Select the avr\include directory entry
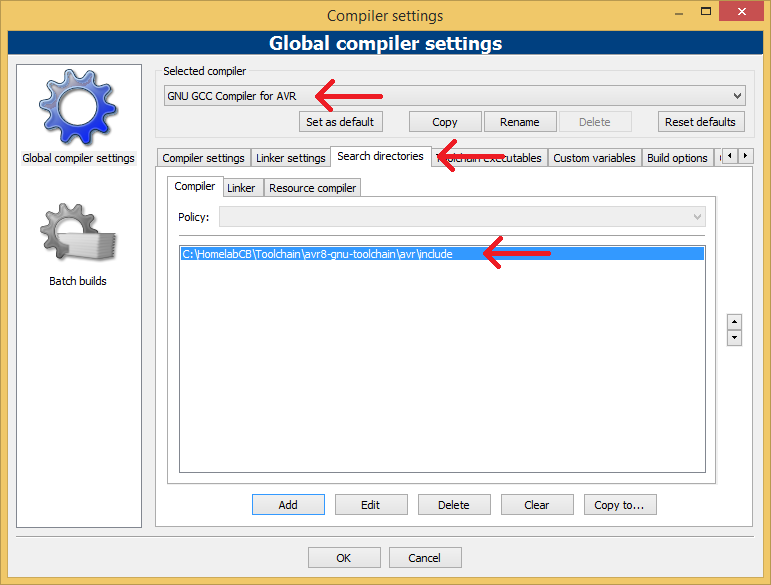This screenshot has width=771, height=585. [317, 254]
